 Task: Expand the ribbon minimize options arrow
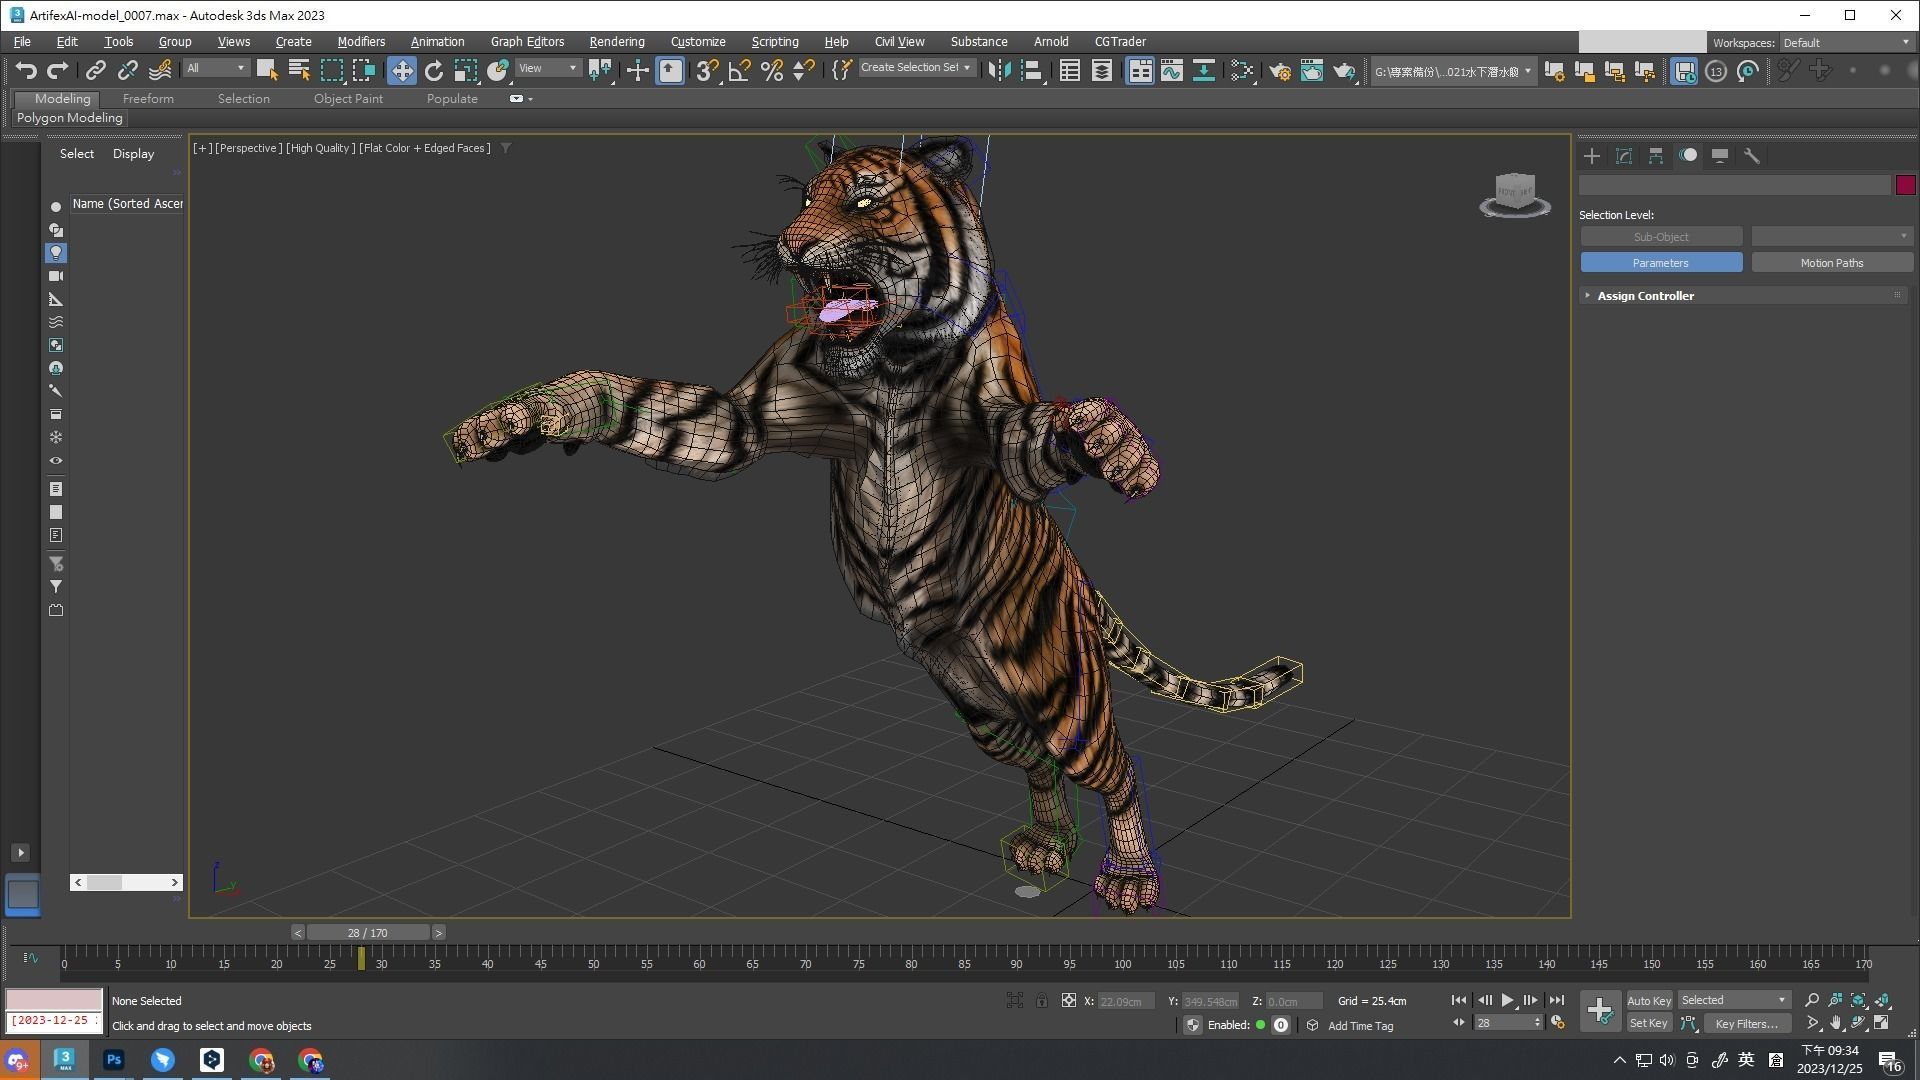(530, 99)
